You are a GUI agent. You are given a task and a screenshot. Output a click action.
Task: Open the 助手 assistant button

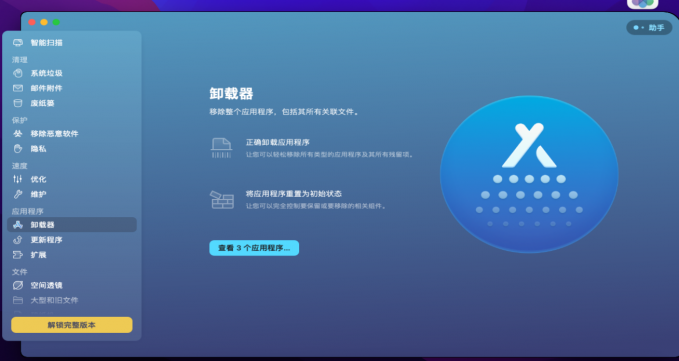[649, 28]
